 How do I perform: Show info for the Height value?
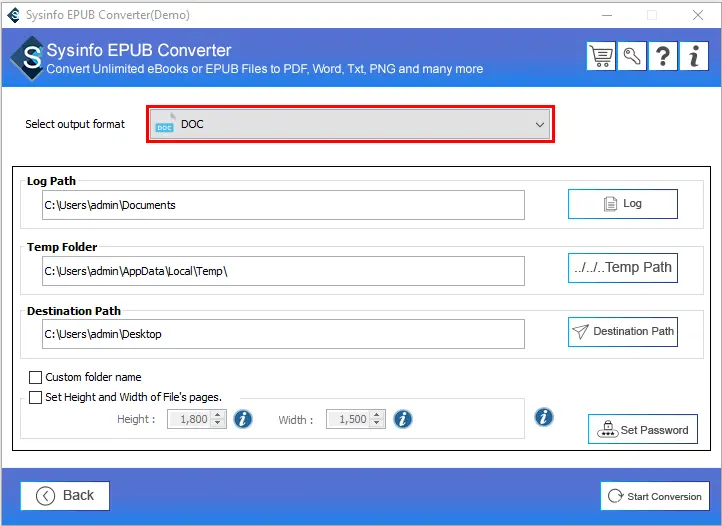(243, 419)
